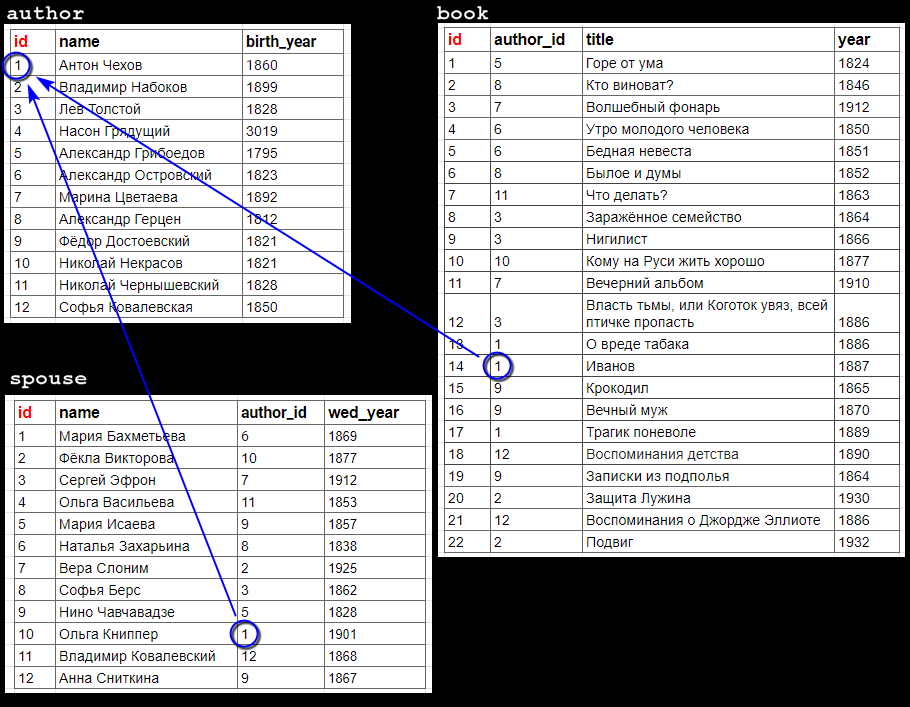Screen dimensions: 910x707
Task: Select the title cell Что делать?
Action: 627,196
